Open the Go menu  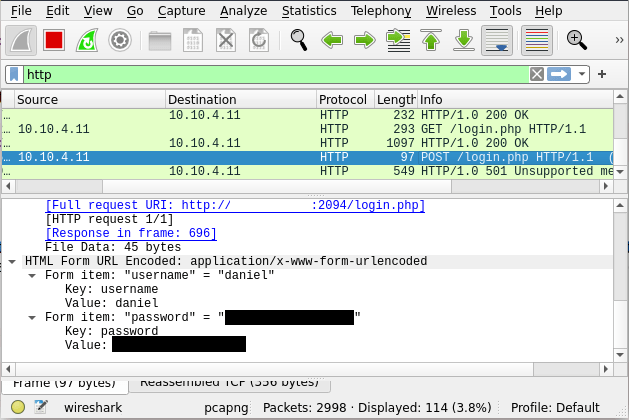pyautogui.click(x=135, y=11)
